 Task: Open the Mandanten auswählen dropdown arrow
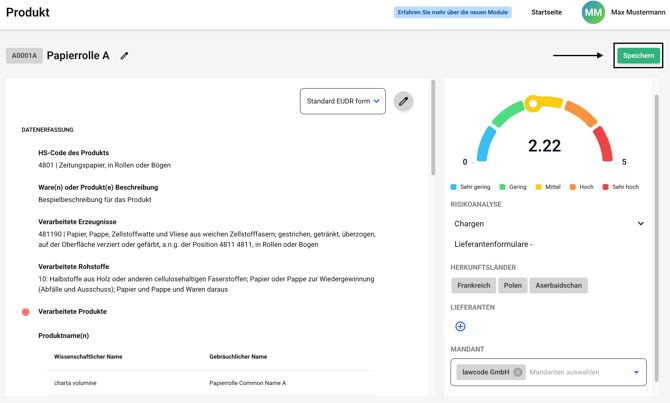pyautogui.click(x=636, y=372)
